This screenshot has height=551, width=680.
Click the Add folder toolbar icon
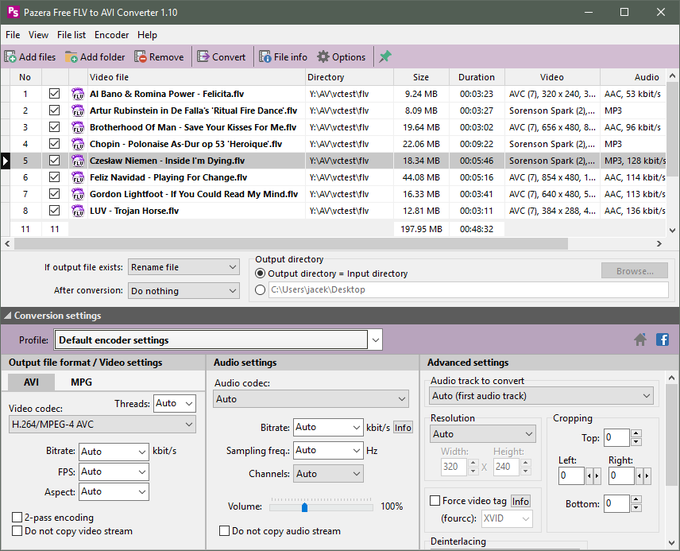[x=71, y=57]
